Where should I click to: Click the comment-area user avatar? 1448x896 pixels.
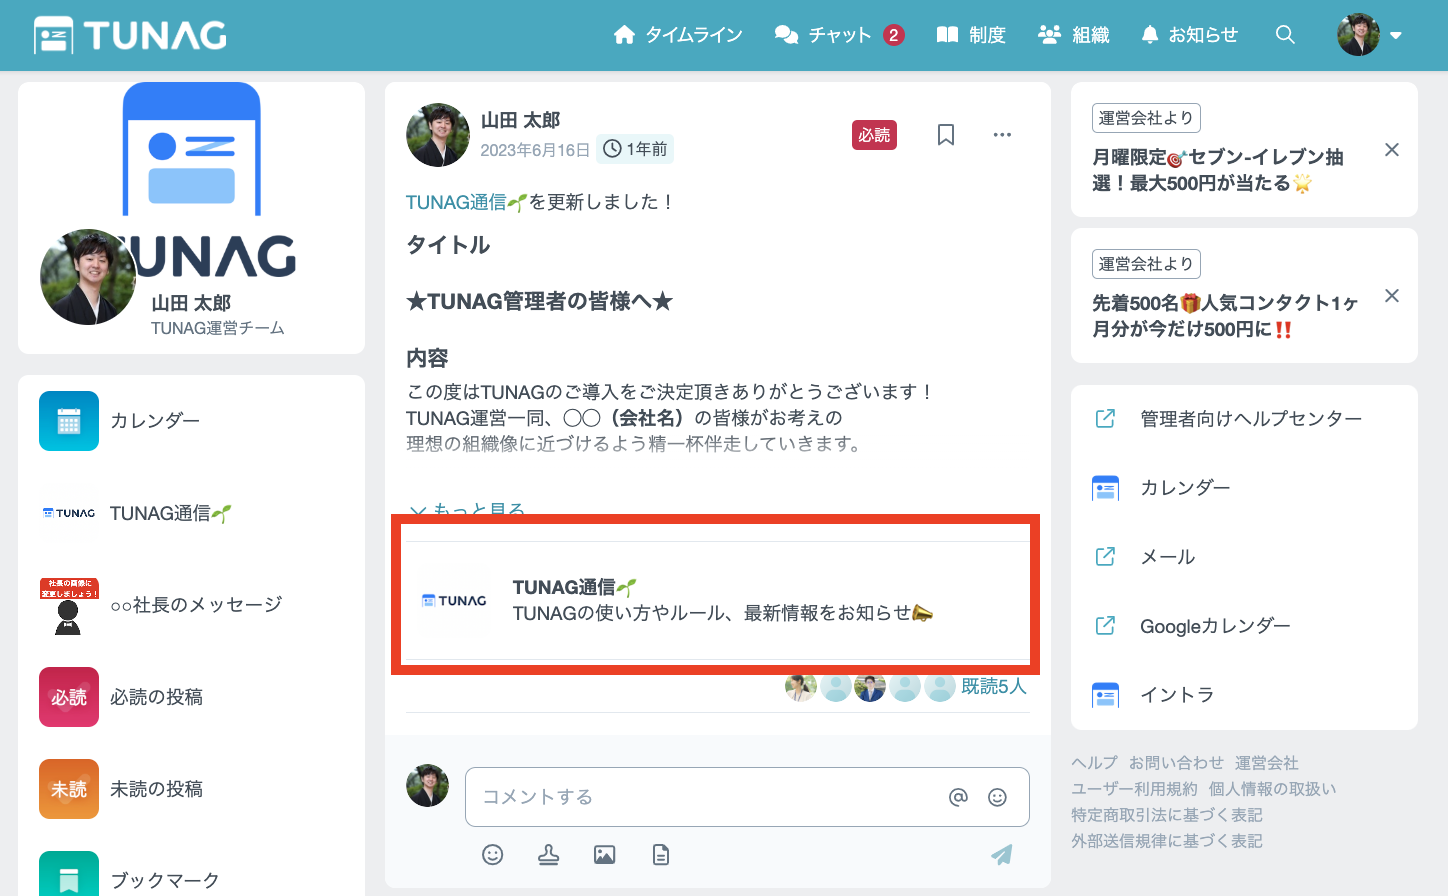tap(428, 786)
